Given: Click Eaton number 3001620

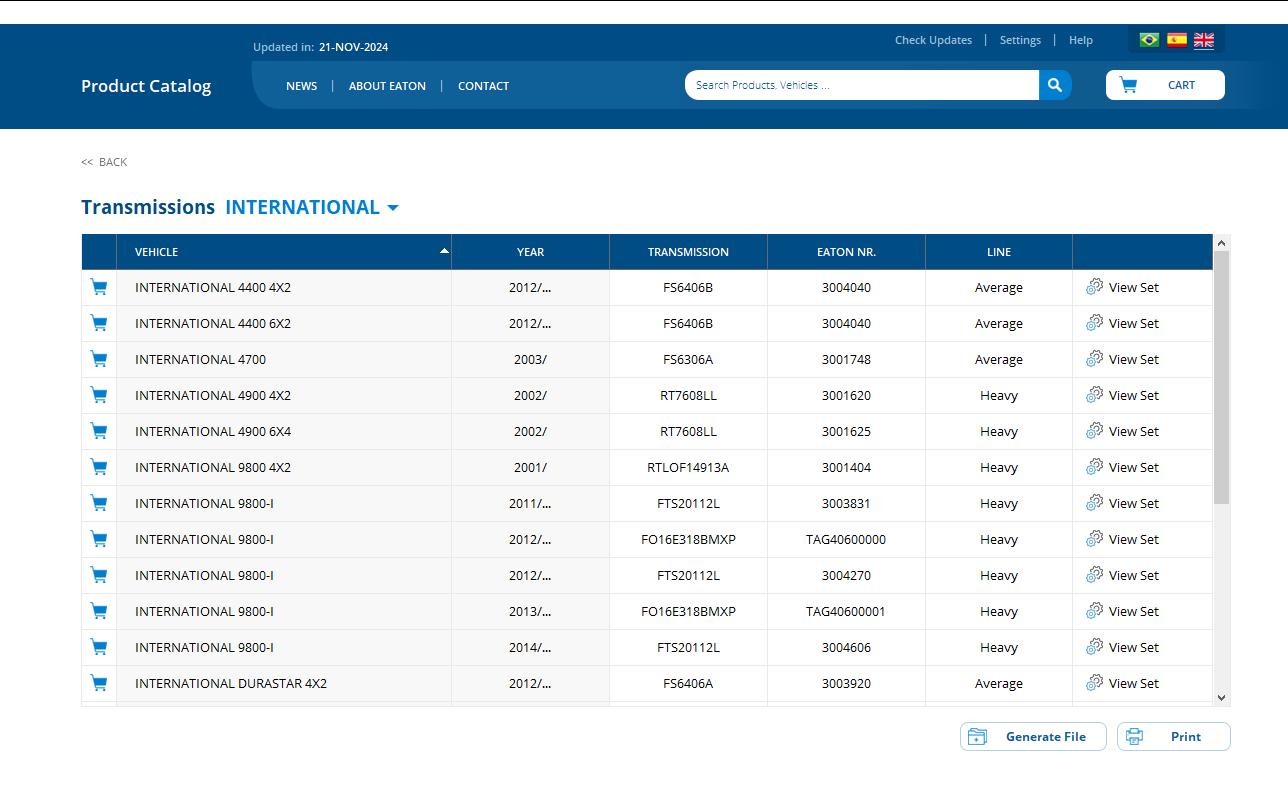Looking at the screenshot, I should pos(846,395).
